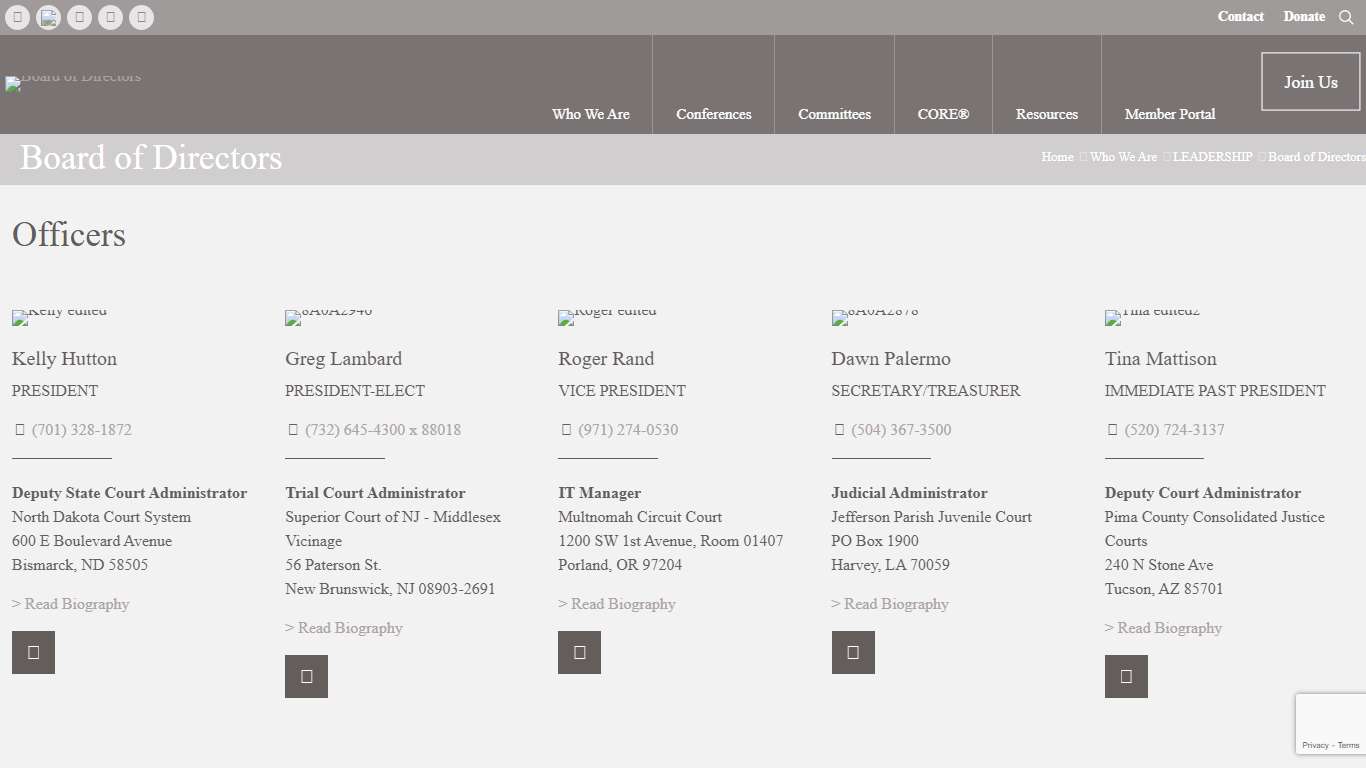The height and width of the screenshot is (768, 1366).
Task: Switch to the Conferences menu item
Action: click(x=713, y=114)
